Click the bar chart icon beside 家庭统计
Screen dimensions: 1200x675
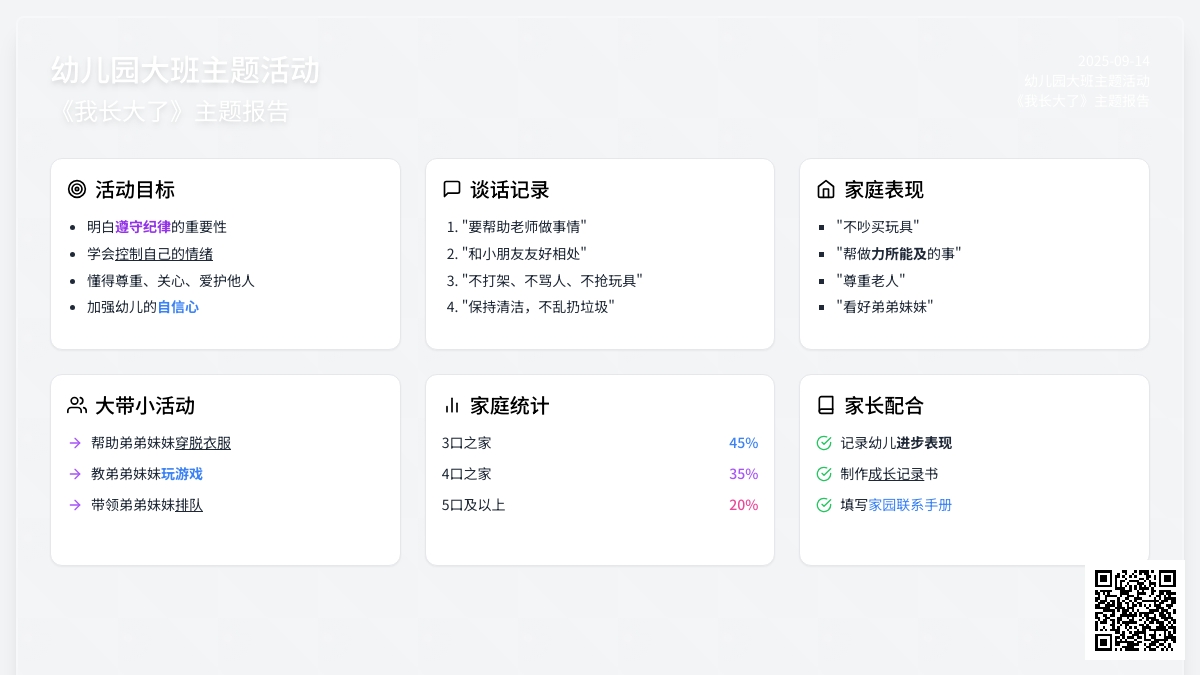pos(452,405)
